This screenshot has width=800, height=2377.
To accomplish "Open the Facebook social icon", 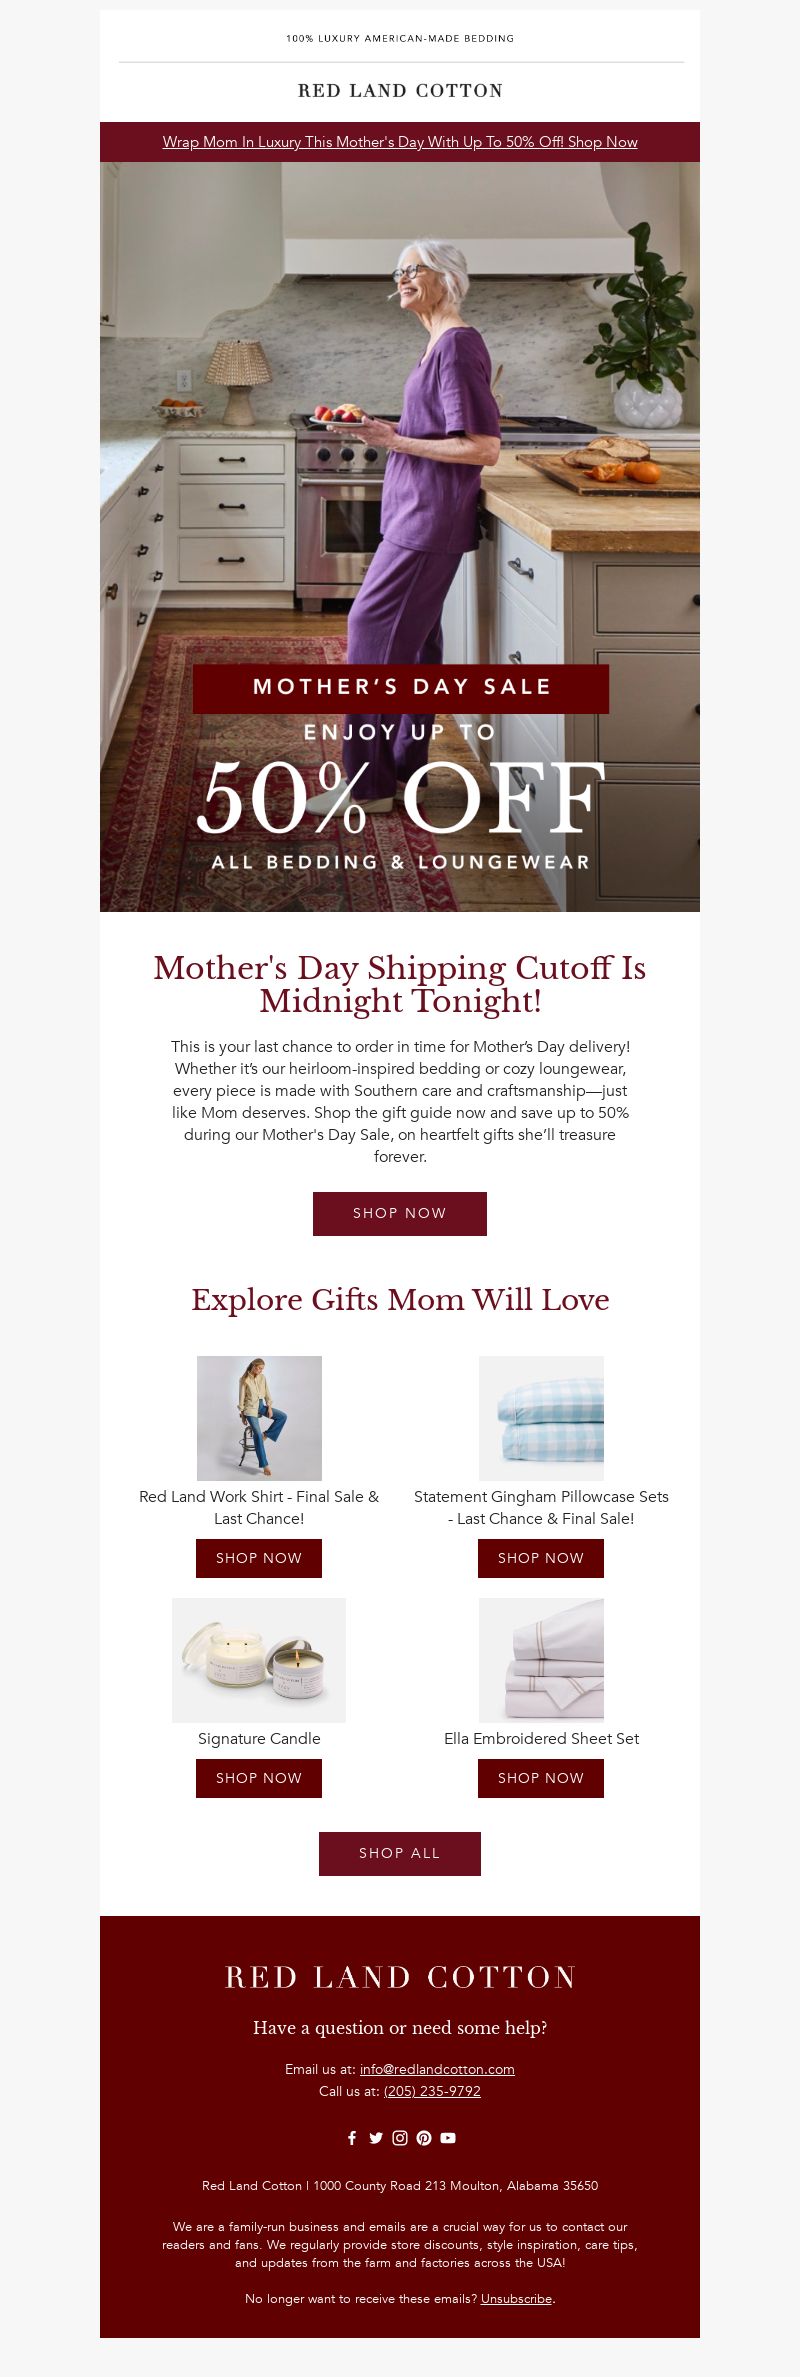I will tap(352, 2138).
